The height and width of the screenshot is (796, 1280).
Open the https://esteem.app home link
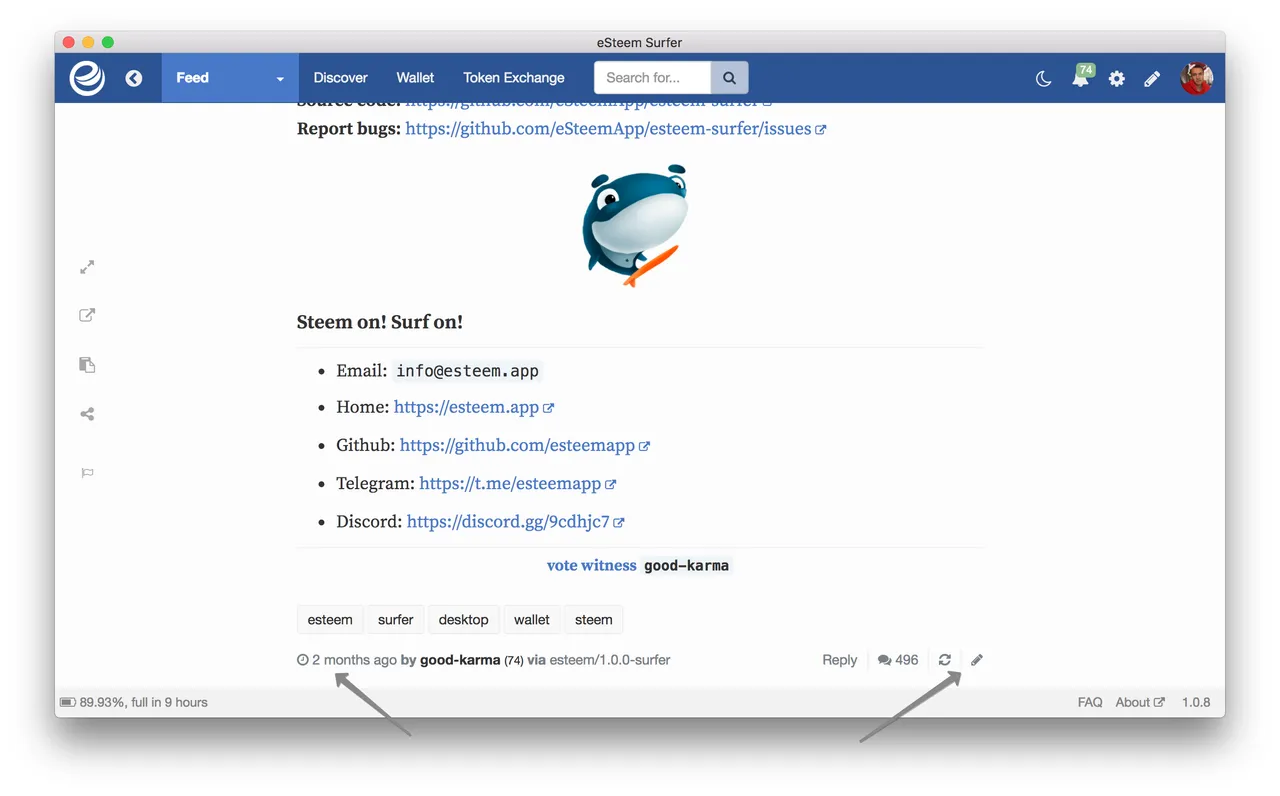[474, 407]
